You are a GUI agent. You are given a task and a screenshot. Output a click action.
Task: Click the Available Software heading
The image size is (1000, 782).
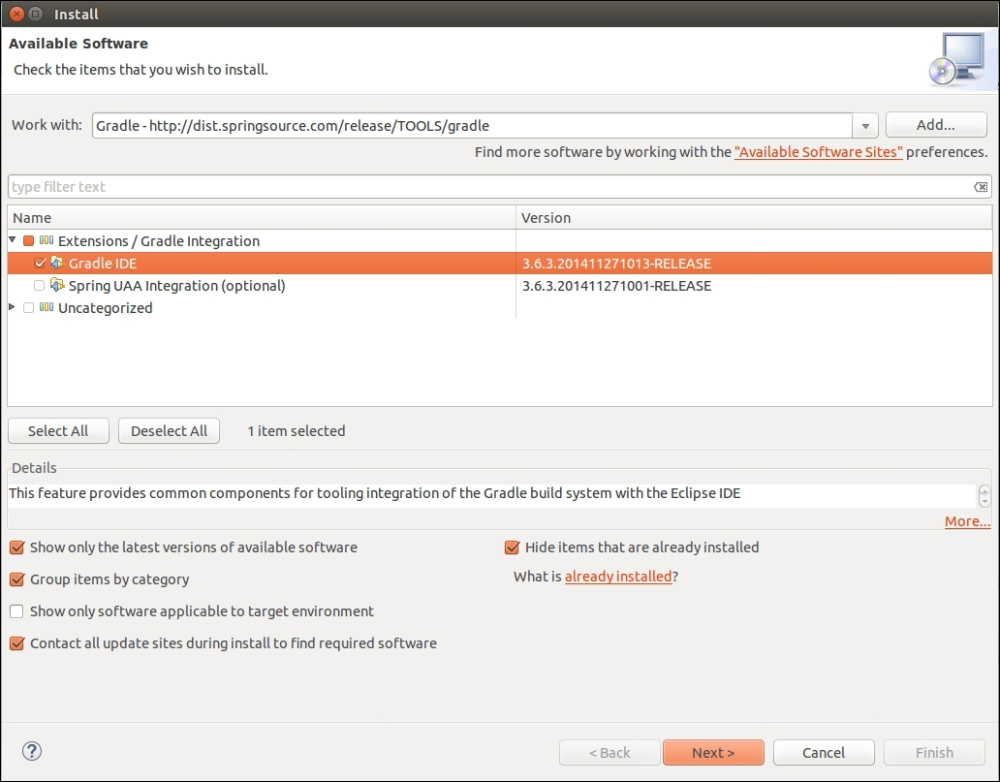click(x=78, y=43)
